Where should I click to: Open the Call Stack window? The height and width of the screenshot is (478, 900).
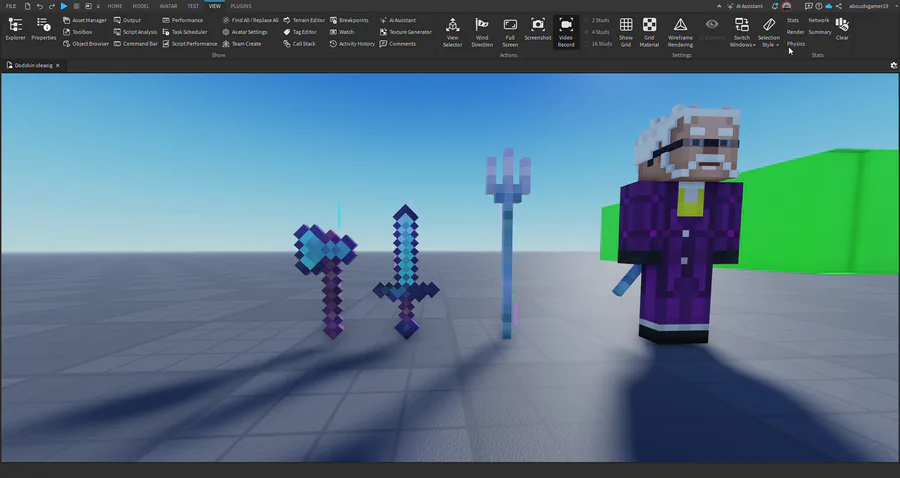click(300, 44)
